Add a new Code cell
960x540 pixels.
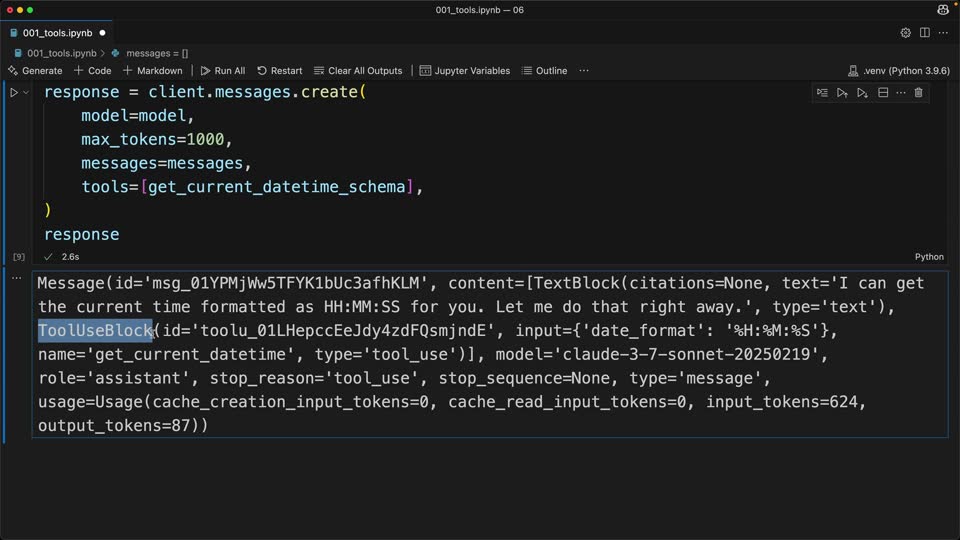(92, 70)
